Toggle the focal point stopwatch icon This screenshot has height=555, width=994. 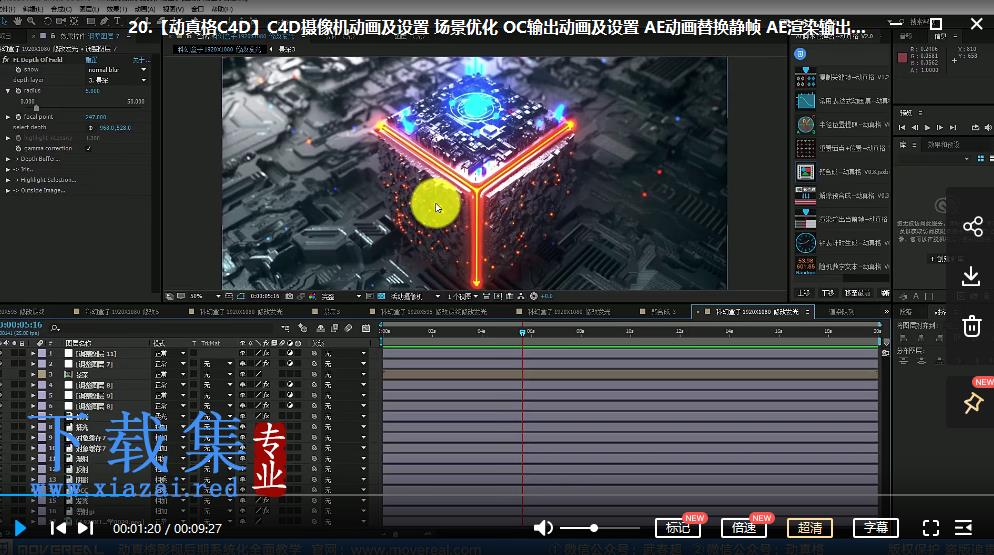(x=18, y=117)
